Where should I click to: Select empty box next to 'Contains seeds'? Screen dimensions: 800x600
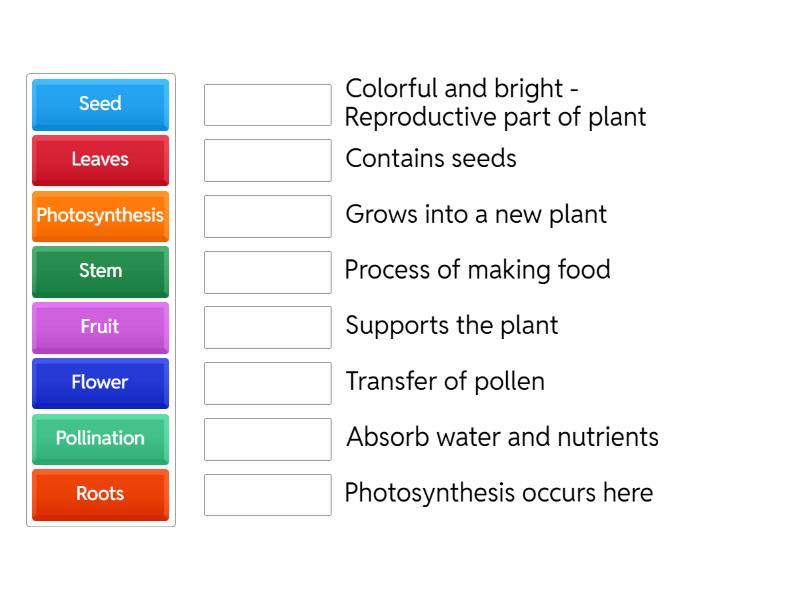267,160
